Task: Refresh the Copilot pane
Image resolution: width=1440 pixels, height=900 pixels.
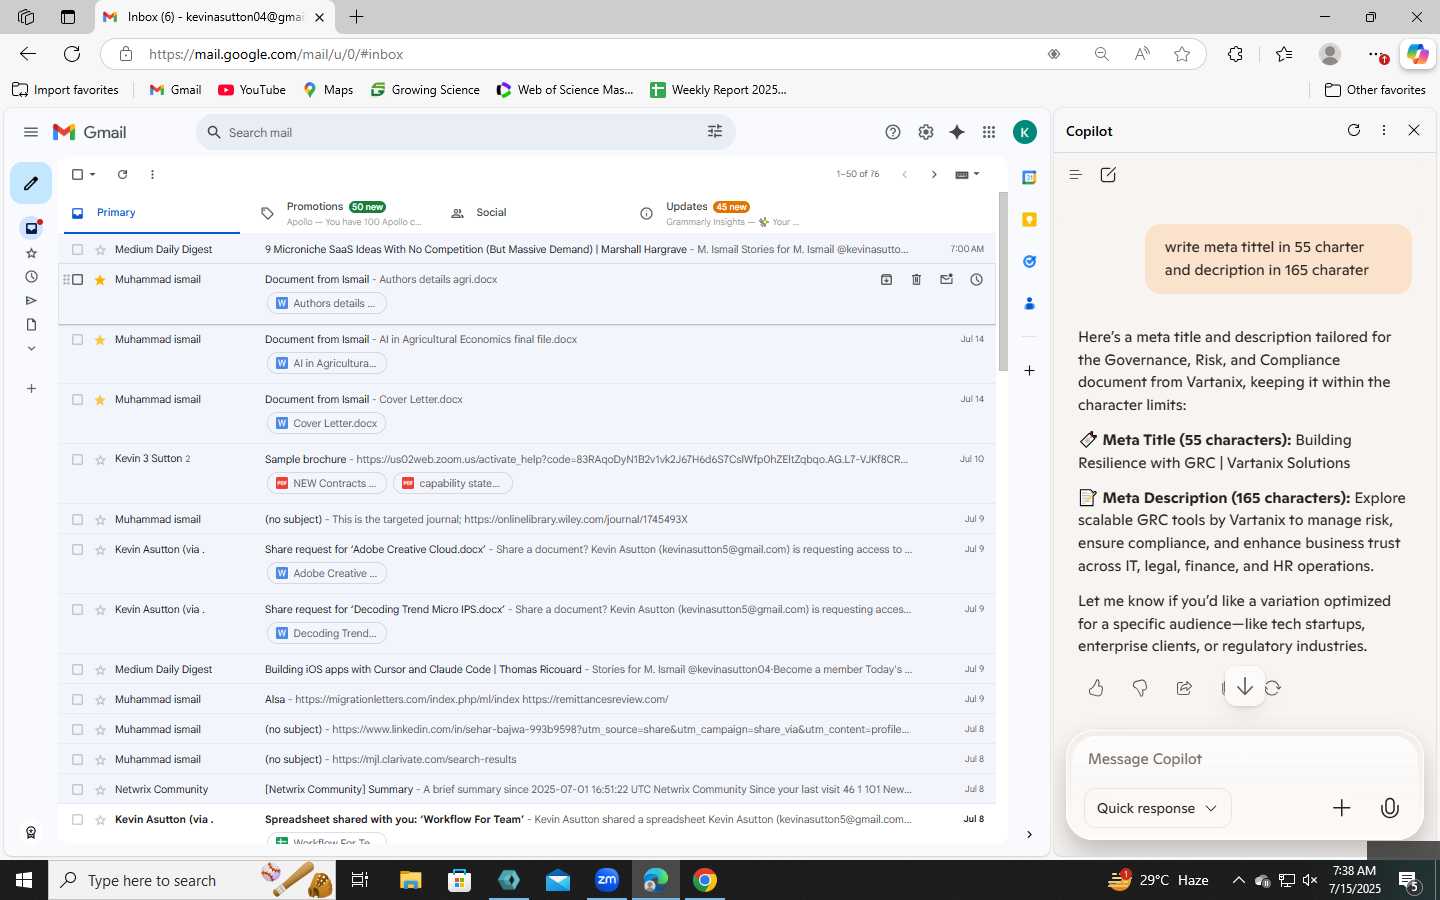Action: coord(1354,130)
